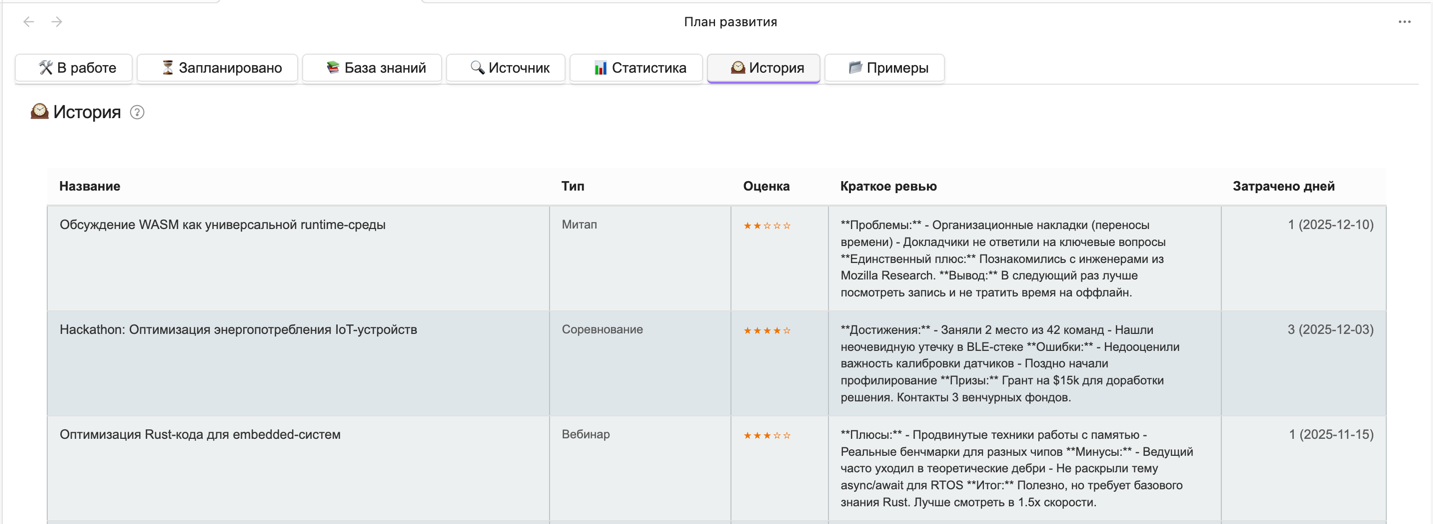
Task: Open the Запланировано tab
Action: [218, 68]
